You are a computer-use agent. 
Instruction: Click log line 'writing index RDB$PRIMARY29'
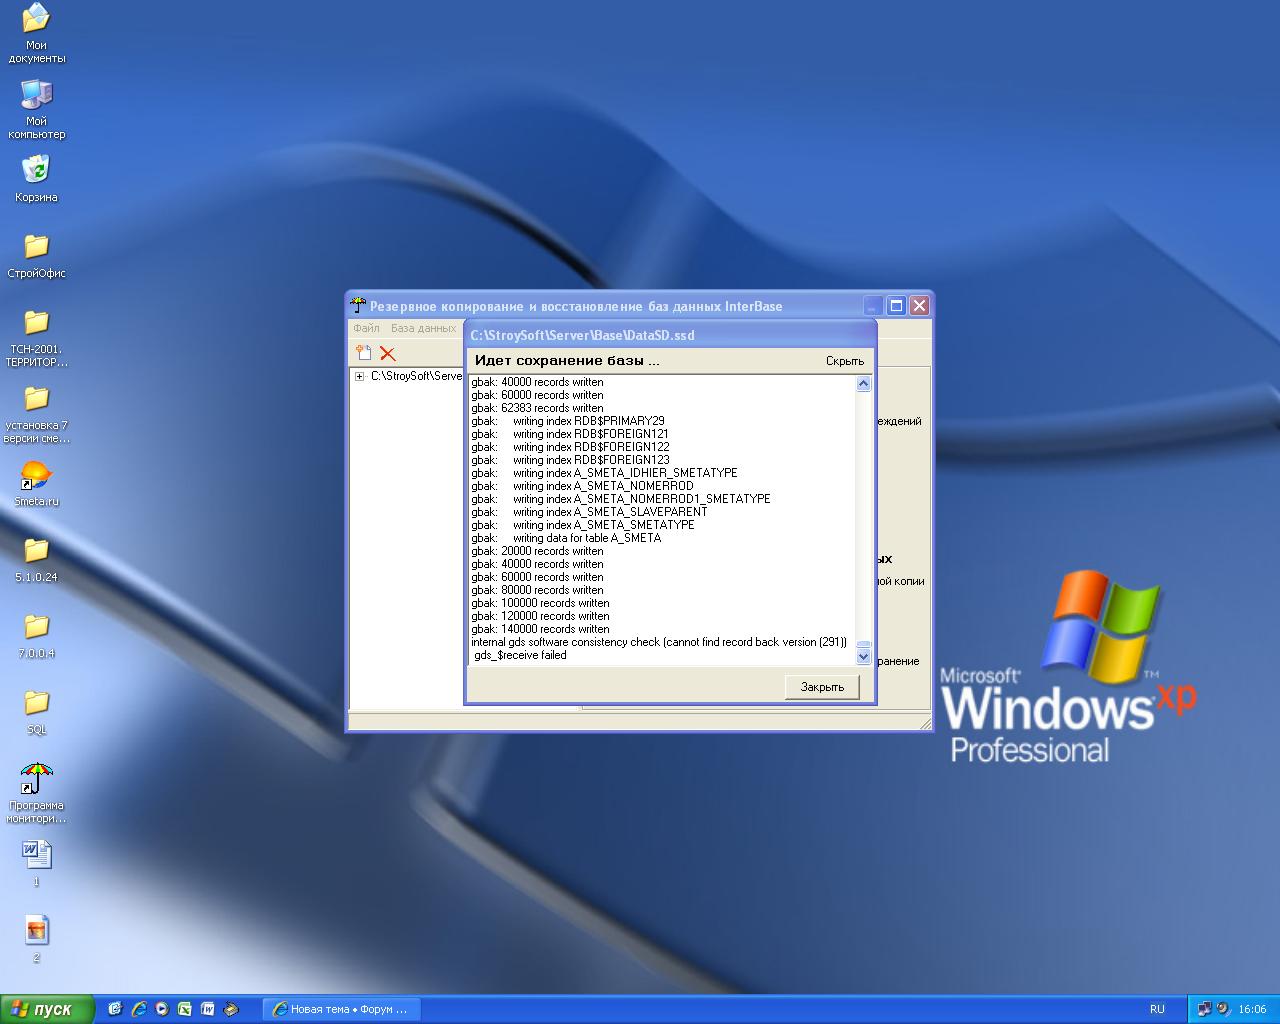click(568, 421)
